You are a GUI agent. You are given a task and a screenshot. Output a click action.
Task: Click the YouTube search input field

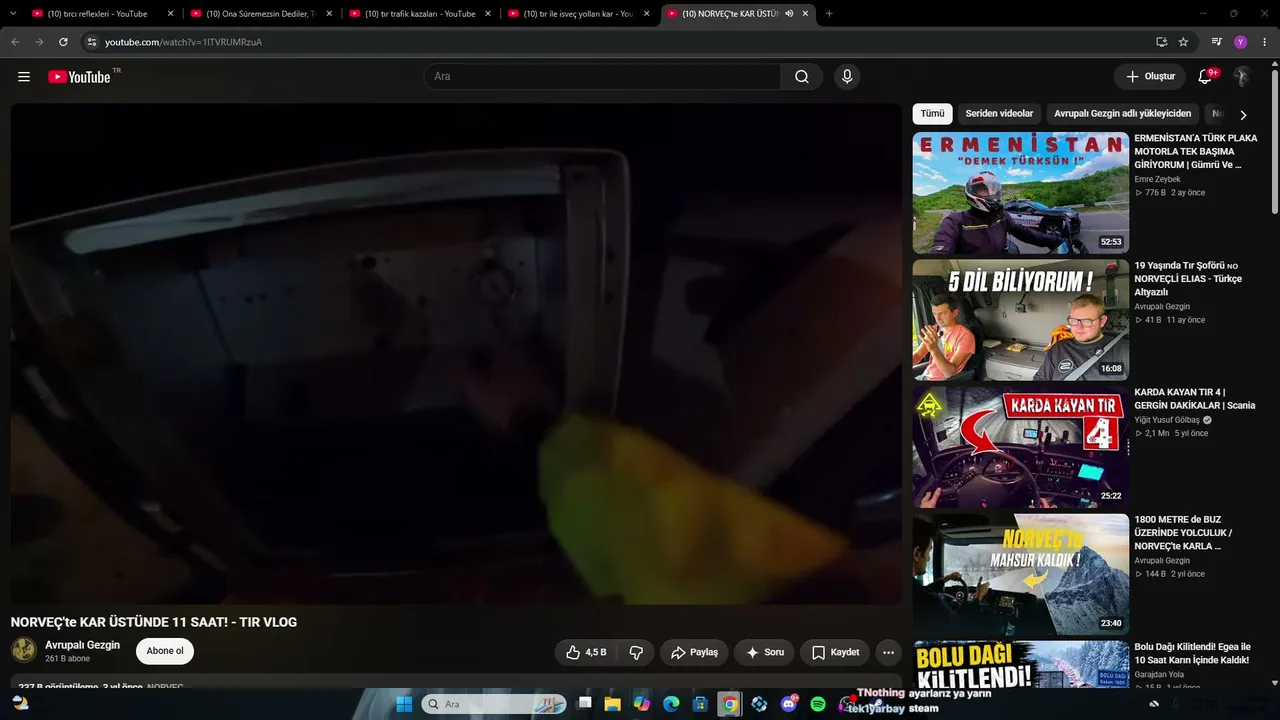(x=602, y=77)
